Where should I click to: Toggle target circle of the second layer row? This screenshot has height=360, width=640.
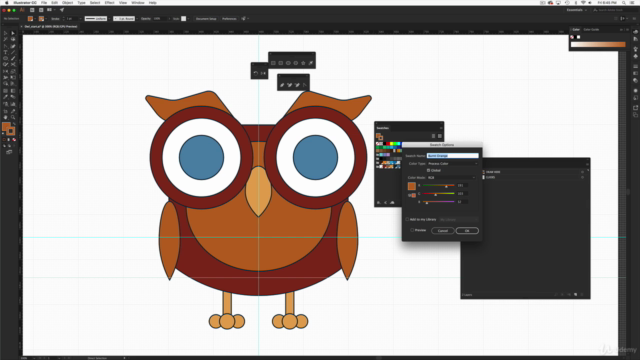coord(582,178)
